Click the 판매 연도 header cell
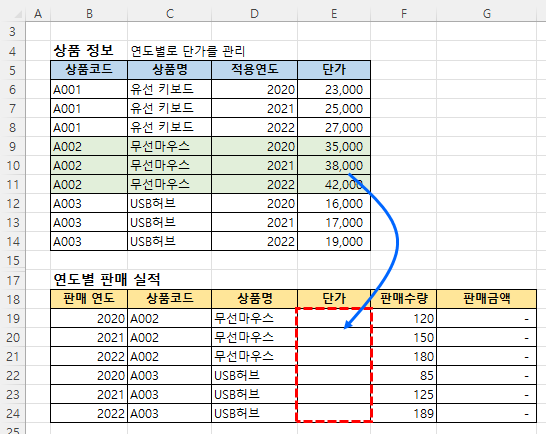This screenshot has height=434, width=546. click(x=89, y=299)
